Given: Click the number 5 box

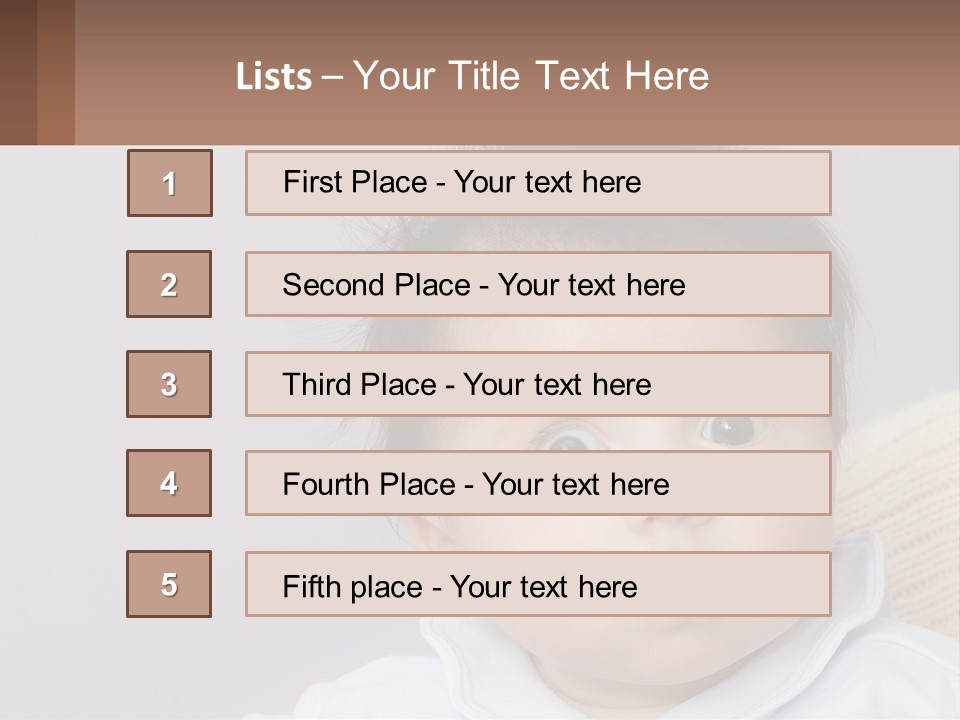Looking at the screenshot, I should pos(169,584).
